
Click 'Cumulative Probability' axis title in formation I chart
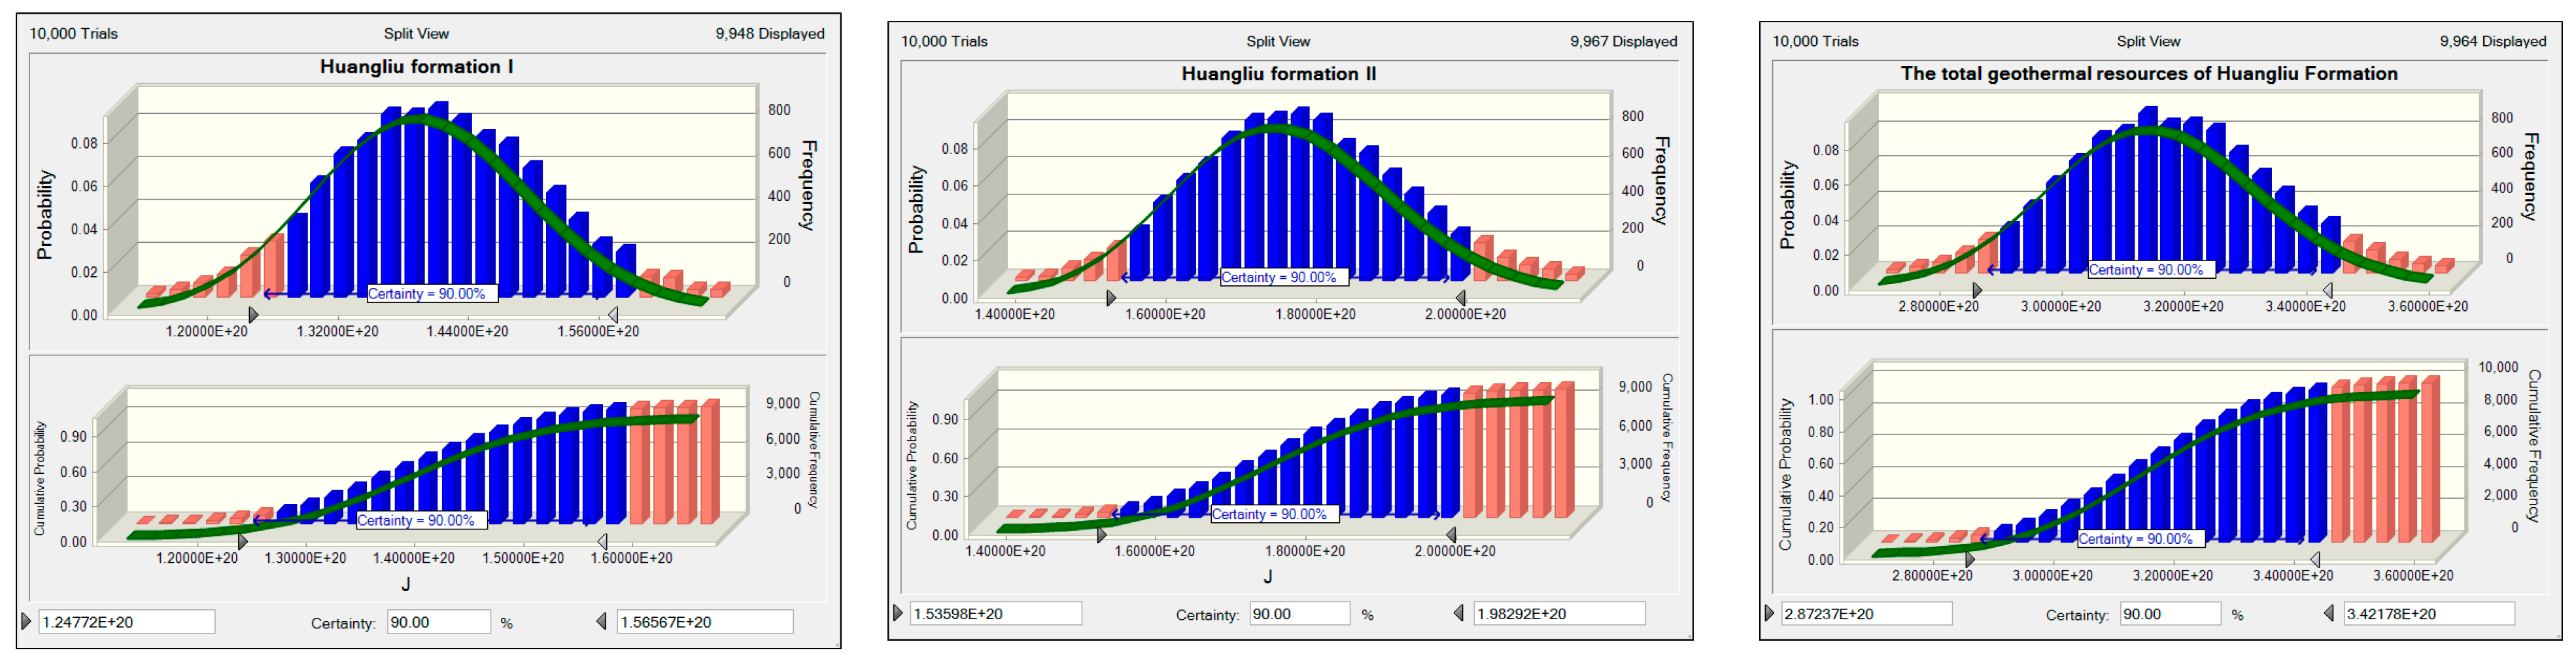coord(40,478)
